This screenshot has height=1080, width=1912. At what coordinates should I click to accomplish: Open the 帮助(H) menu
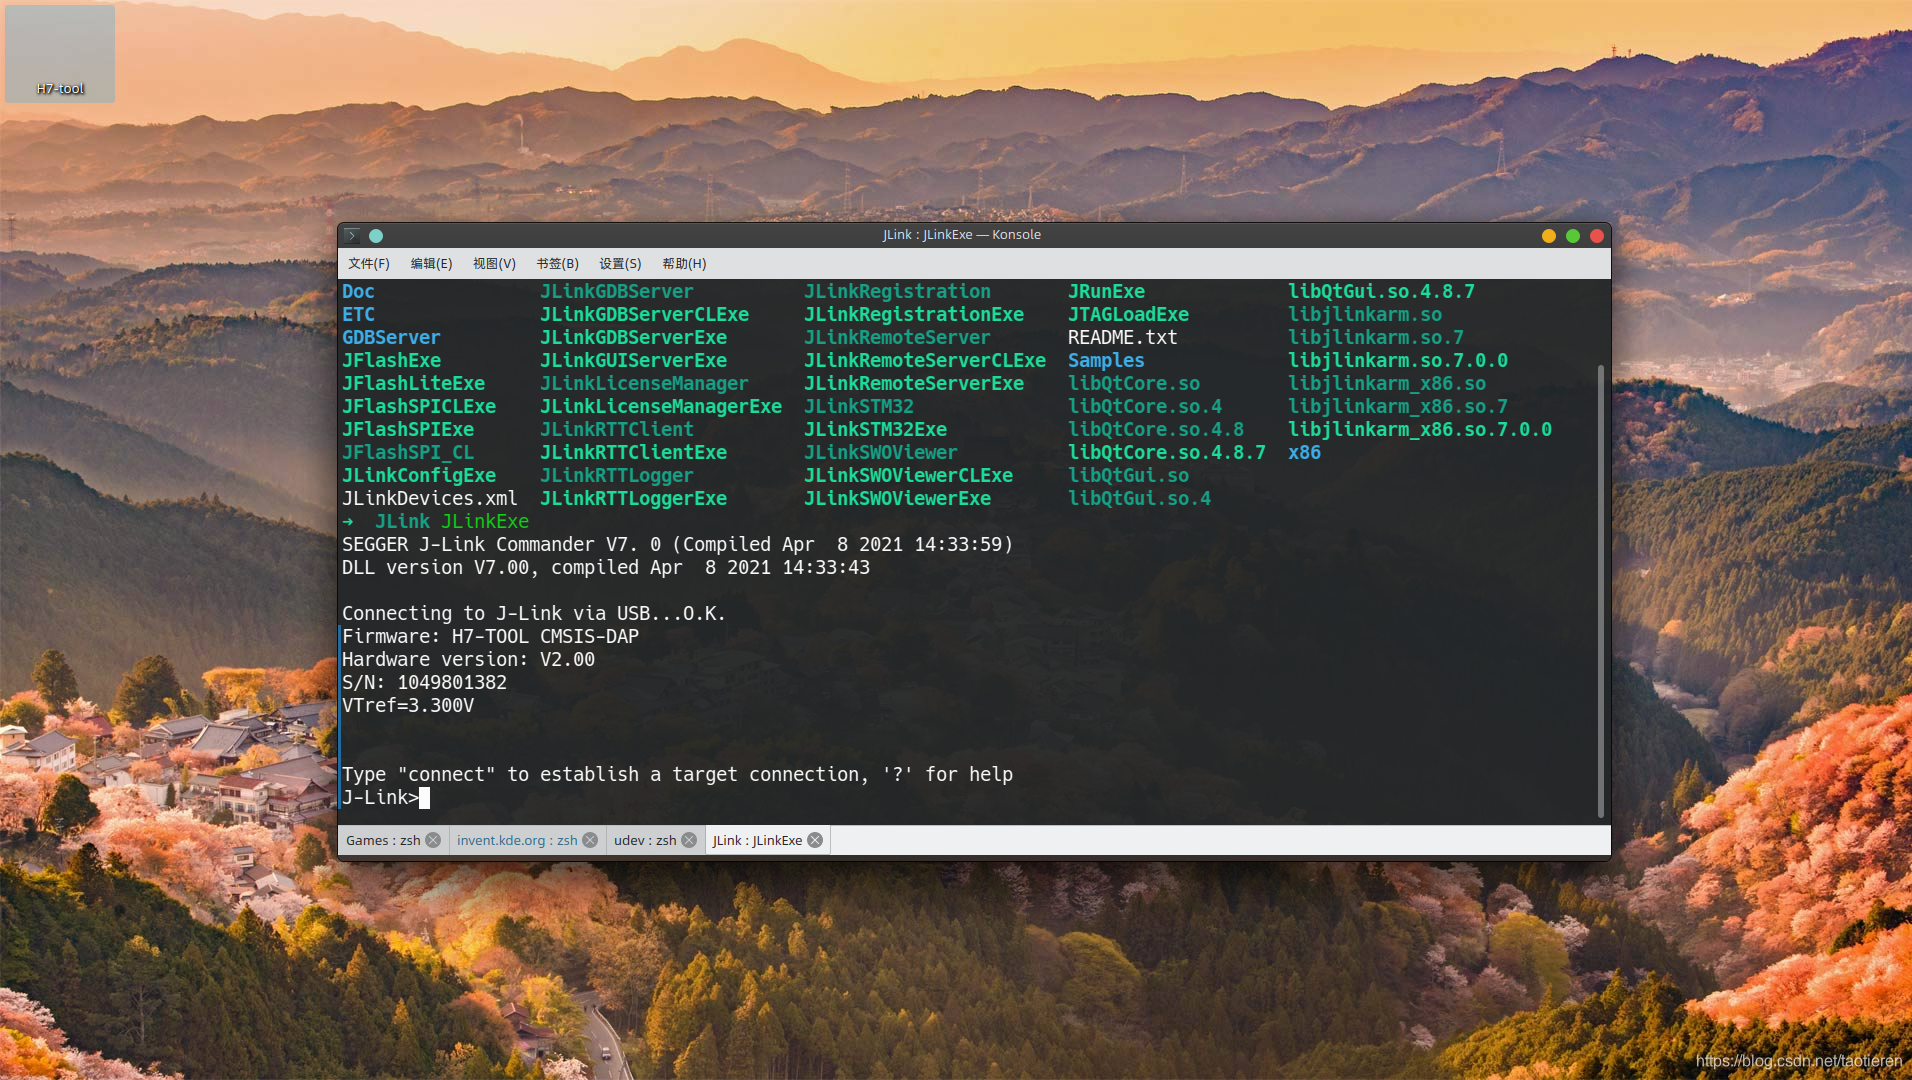[x=684, y=264]
